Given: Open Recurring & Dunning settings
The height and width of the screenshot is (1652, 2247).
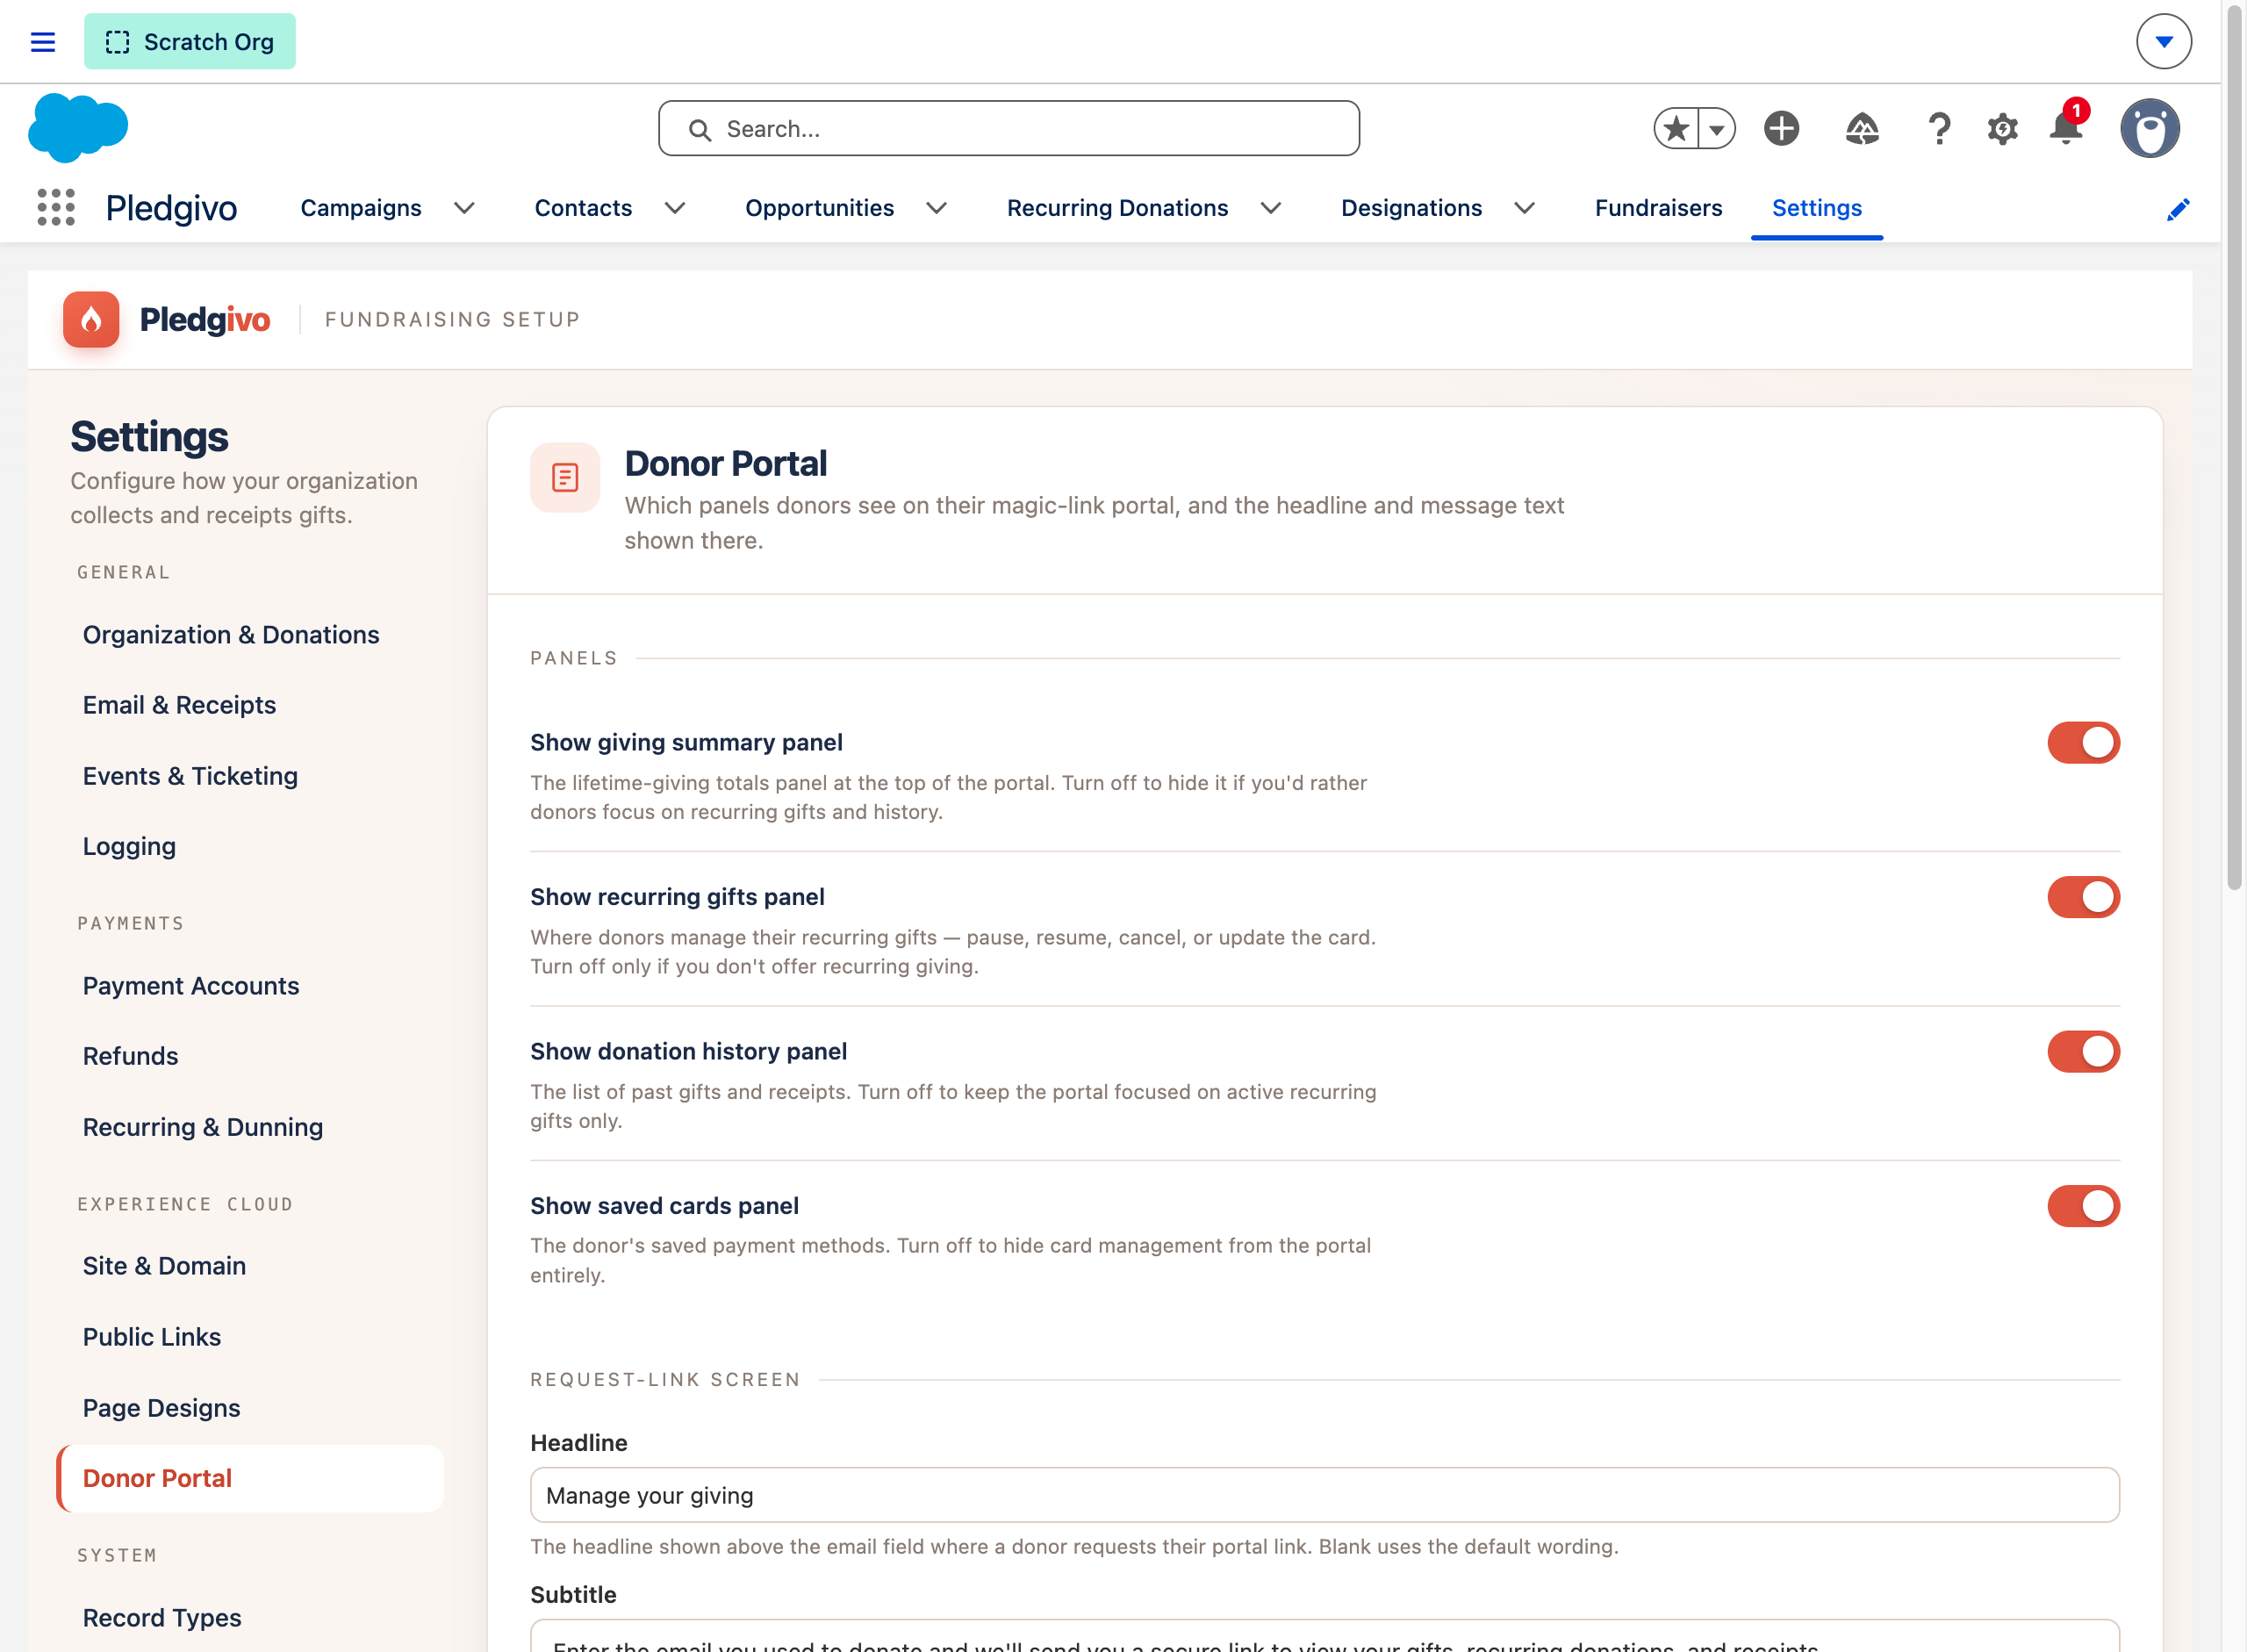Looking at the screenshot, I should [x=250, y=1127].
